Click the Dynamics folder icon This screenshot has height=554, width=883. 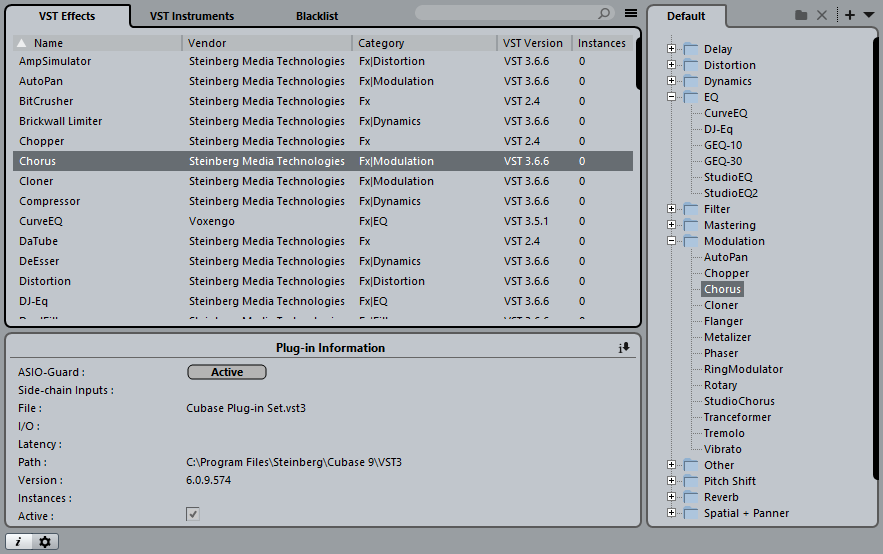pyautogui.click(x=691, y=81)
